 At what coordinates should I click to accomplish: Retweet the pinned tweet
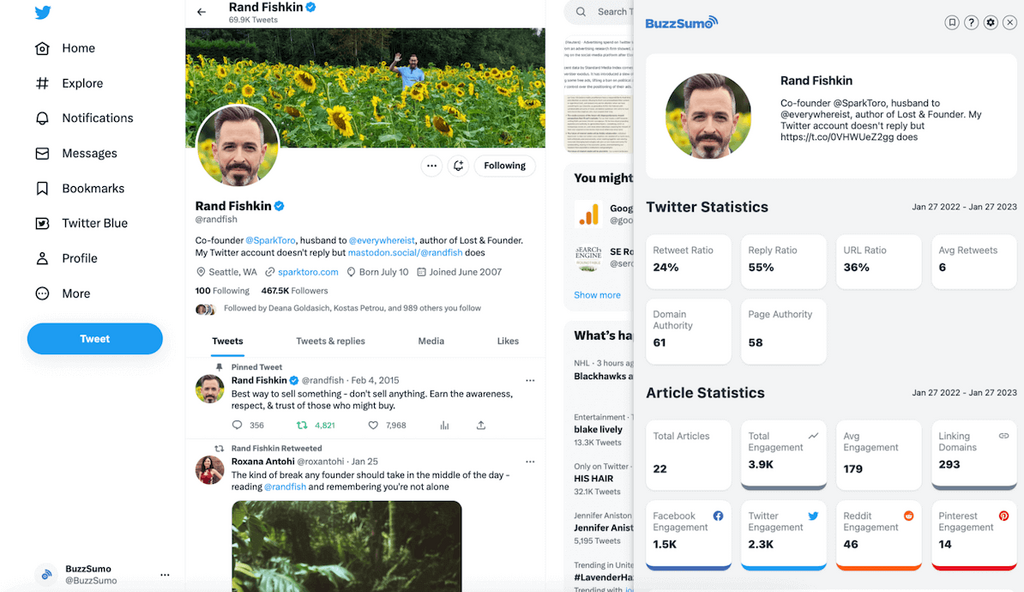(304, 425)
